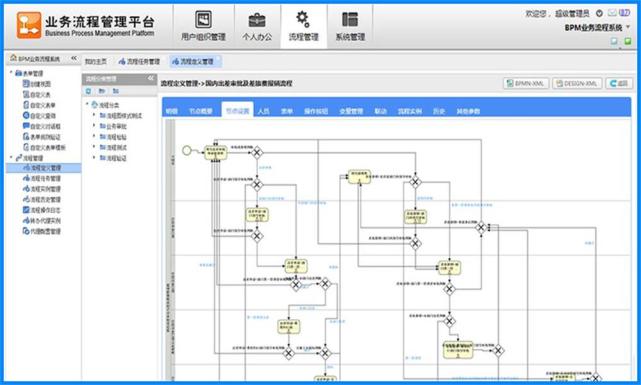This screenshot has width=641, height=385.
Task: Click 自定义对话框 speech bubble icon
Action: 26,126
